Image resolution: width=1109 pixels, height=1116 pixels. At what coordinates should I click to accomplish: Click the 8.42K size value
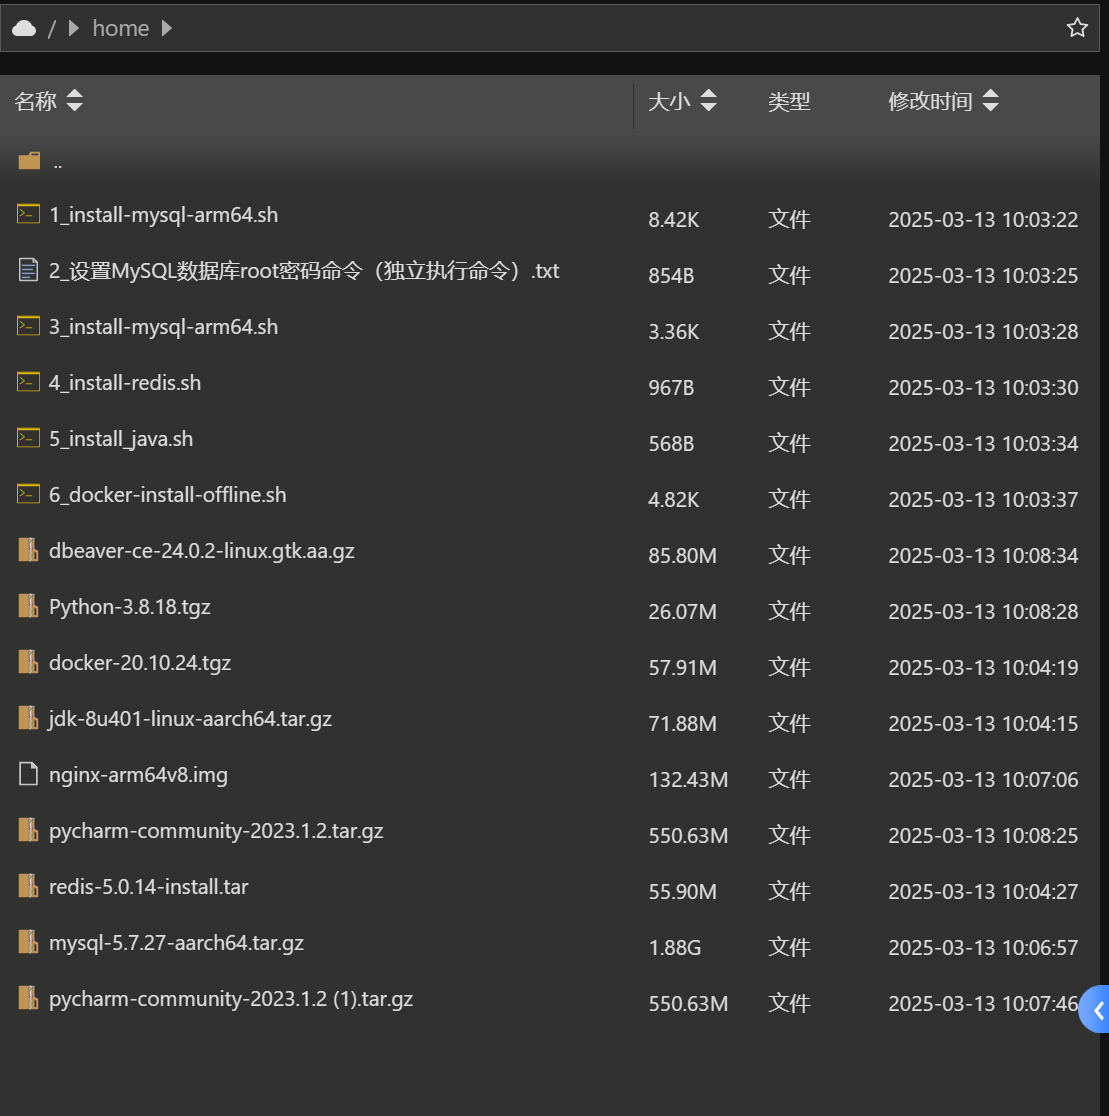tap(674, 220)
